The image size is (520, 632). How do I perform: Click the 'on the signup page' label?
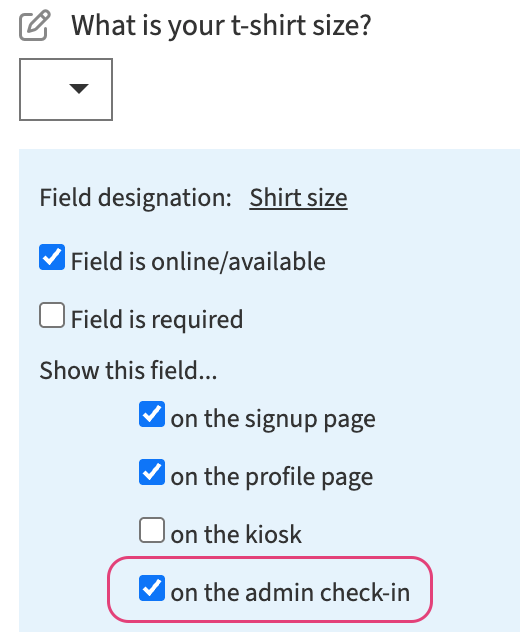273,419
